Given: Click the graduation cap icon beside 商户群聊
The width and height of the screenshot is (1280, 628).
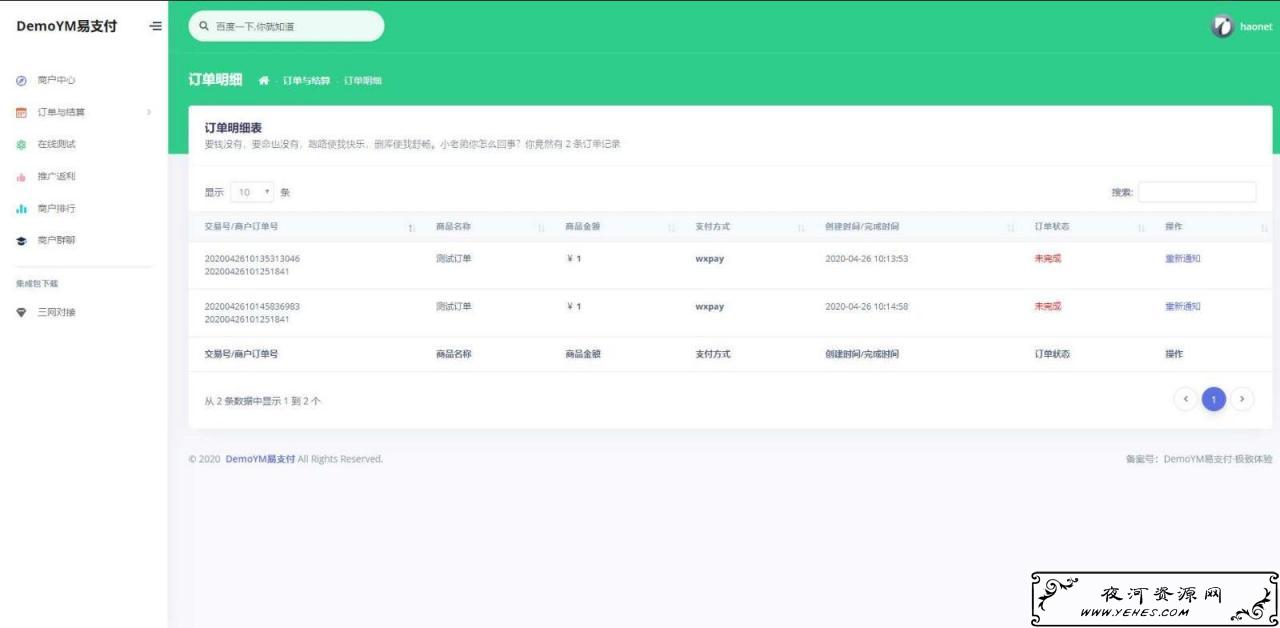Looking at the screenshot, I should [x=21, y=241].
